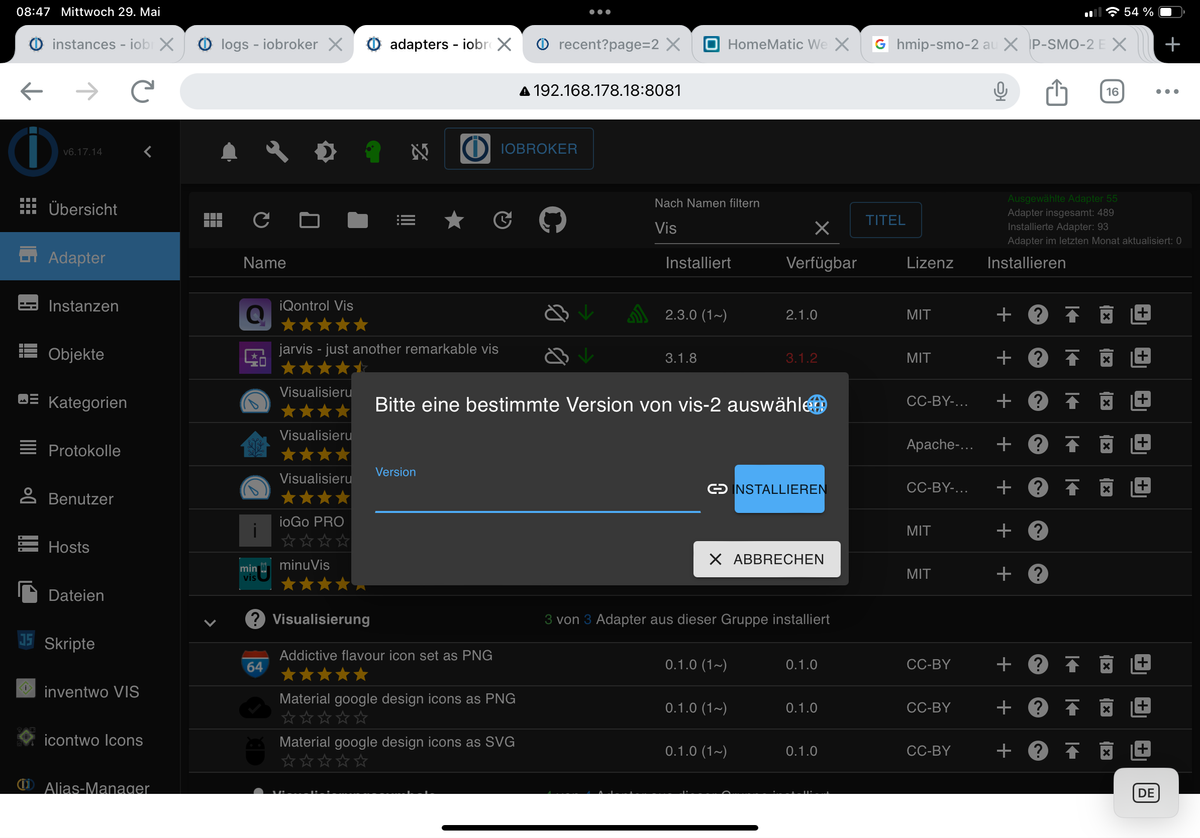Install specific version of Material icons SVG
Image resolution: width=1200 pixels, height=838 pixels.
point(1141,750)
